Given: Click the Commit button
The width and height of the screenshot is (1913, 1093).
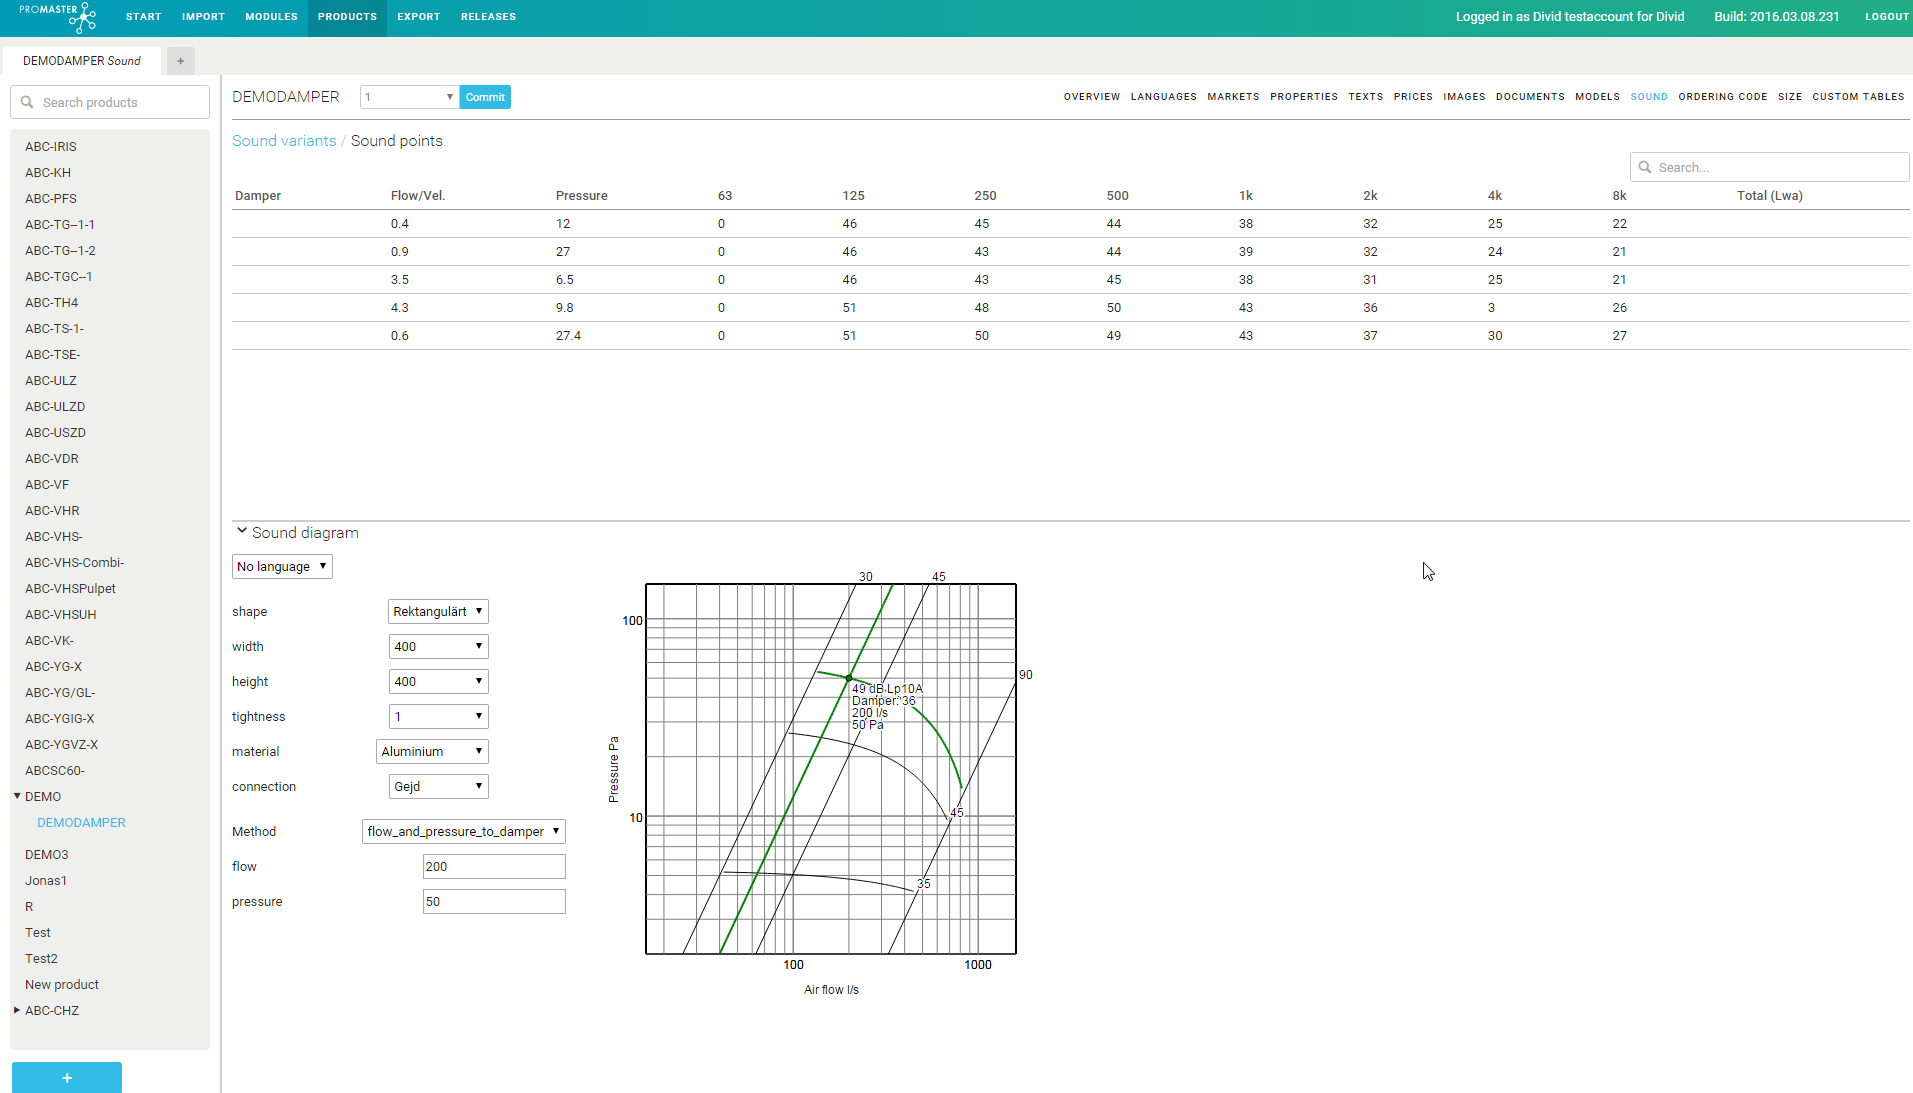Looking at the screenshot, I should (485, 97).
